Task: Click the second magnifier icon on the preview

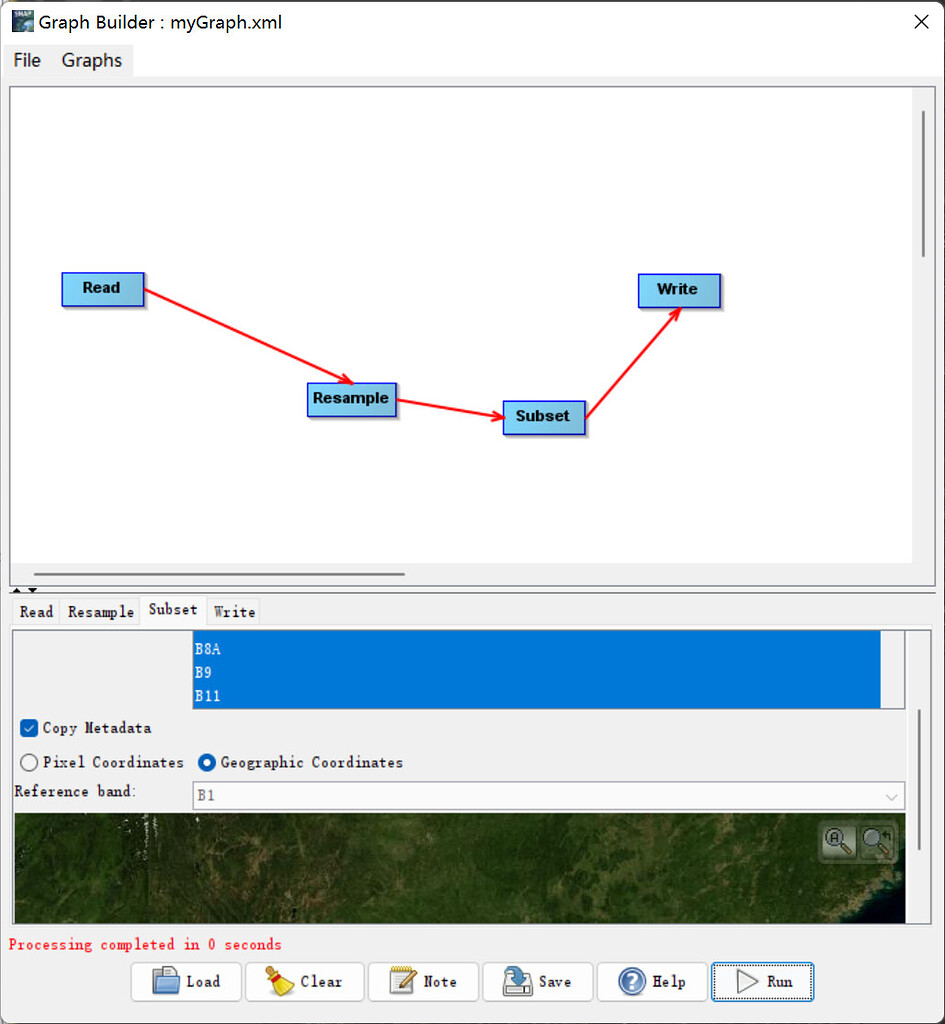Action: tap(877, 842)
